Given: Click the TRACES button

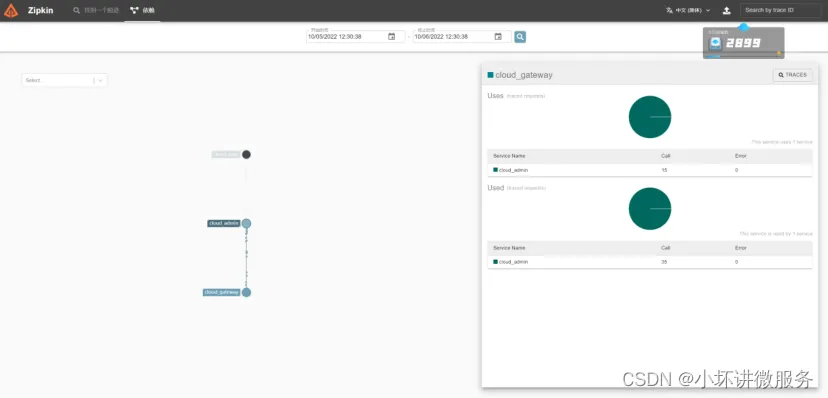Looking at the screenshot, I should click(793, 75).
